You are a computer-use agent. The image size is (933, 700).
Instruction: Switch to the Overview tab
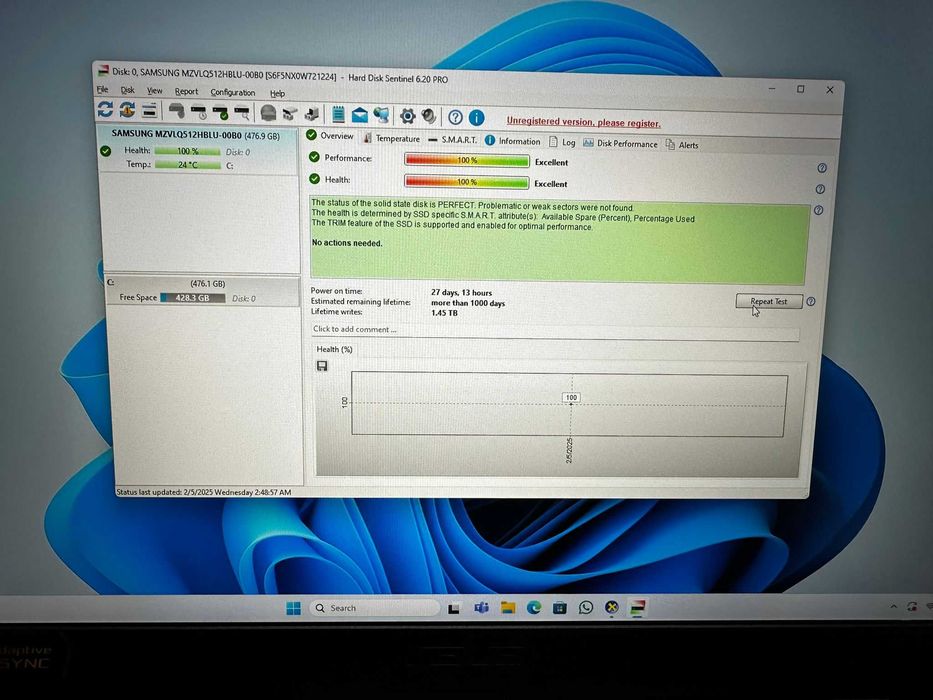330,136
